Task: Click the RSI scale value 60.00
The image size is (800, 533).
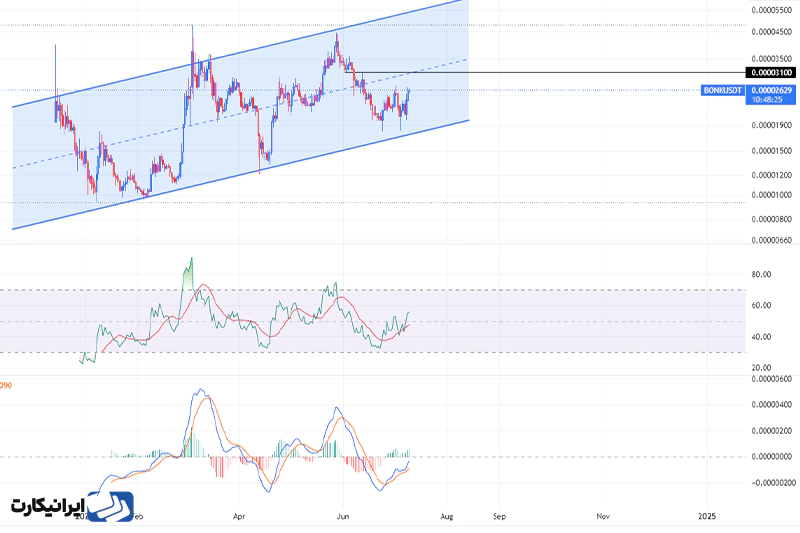Action: coord(761,306)
